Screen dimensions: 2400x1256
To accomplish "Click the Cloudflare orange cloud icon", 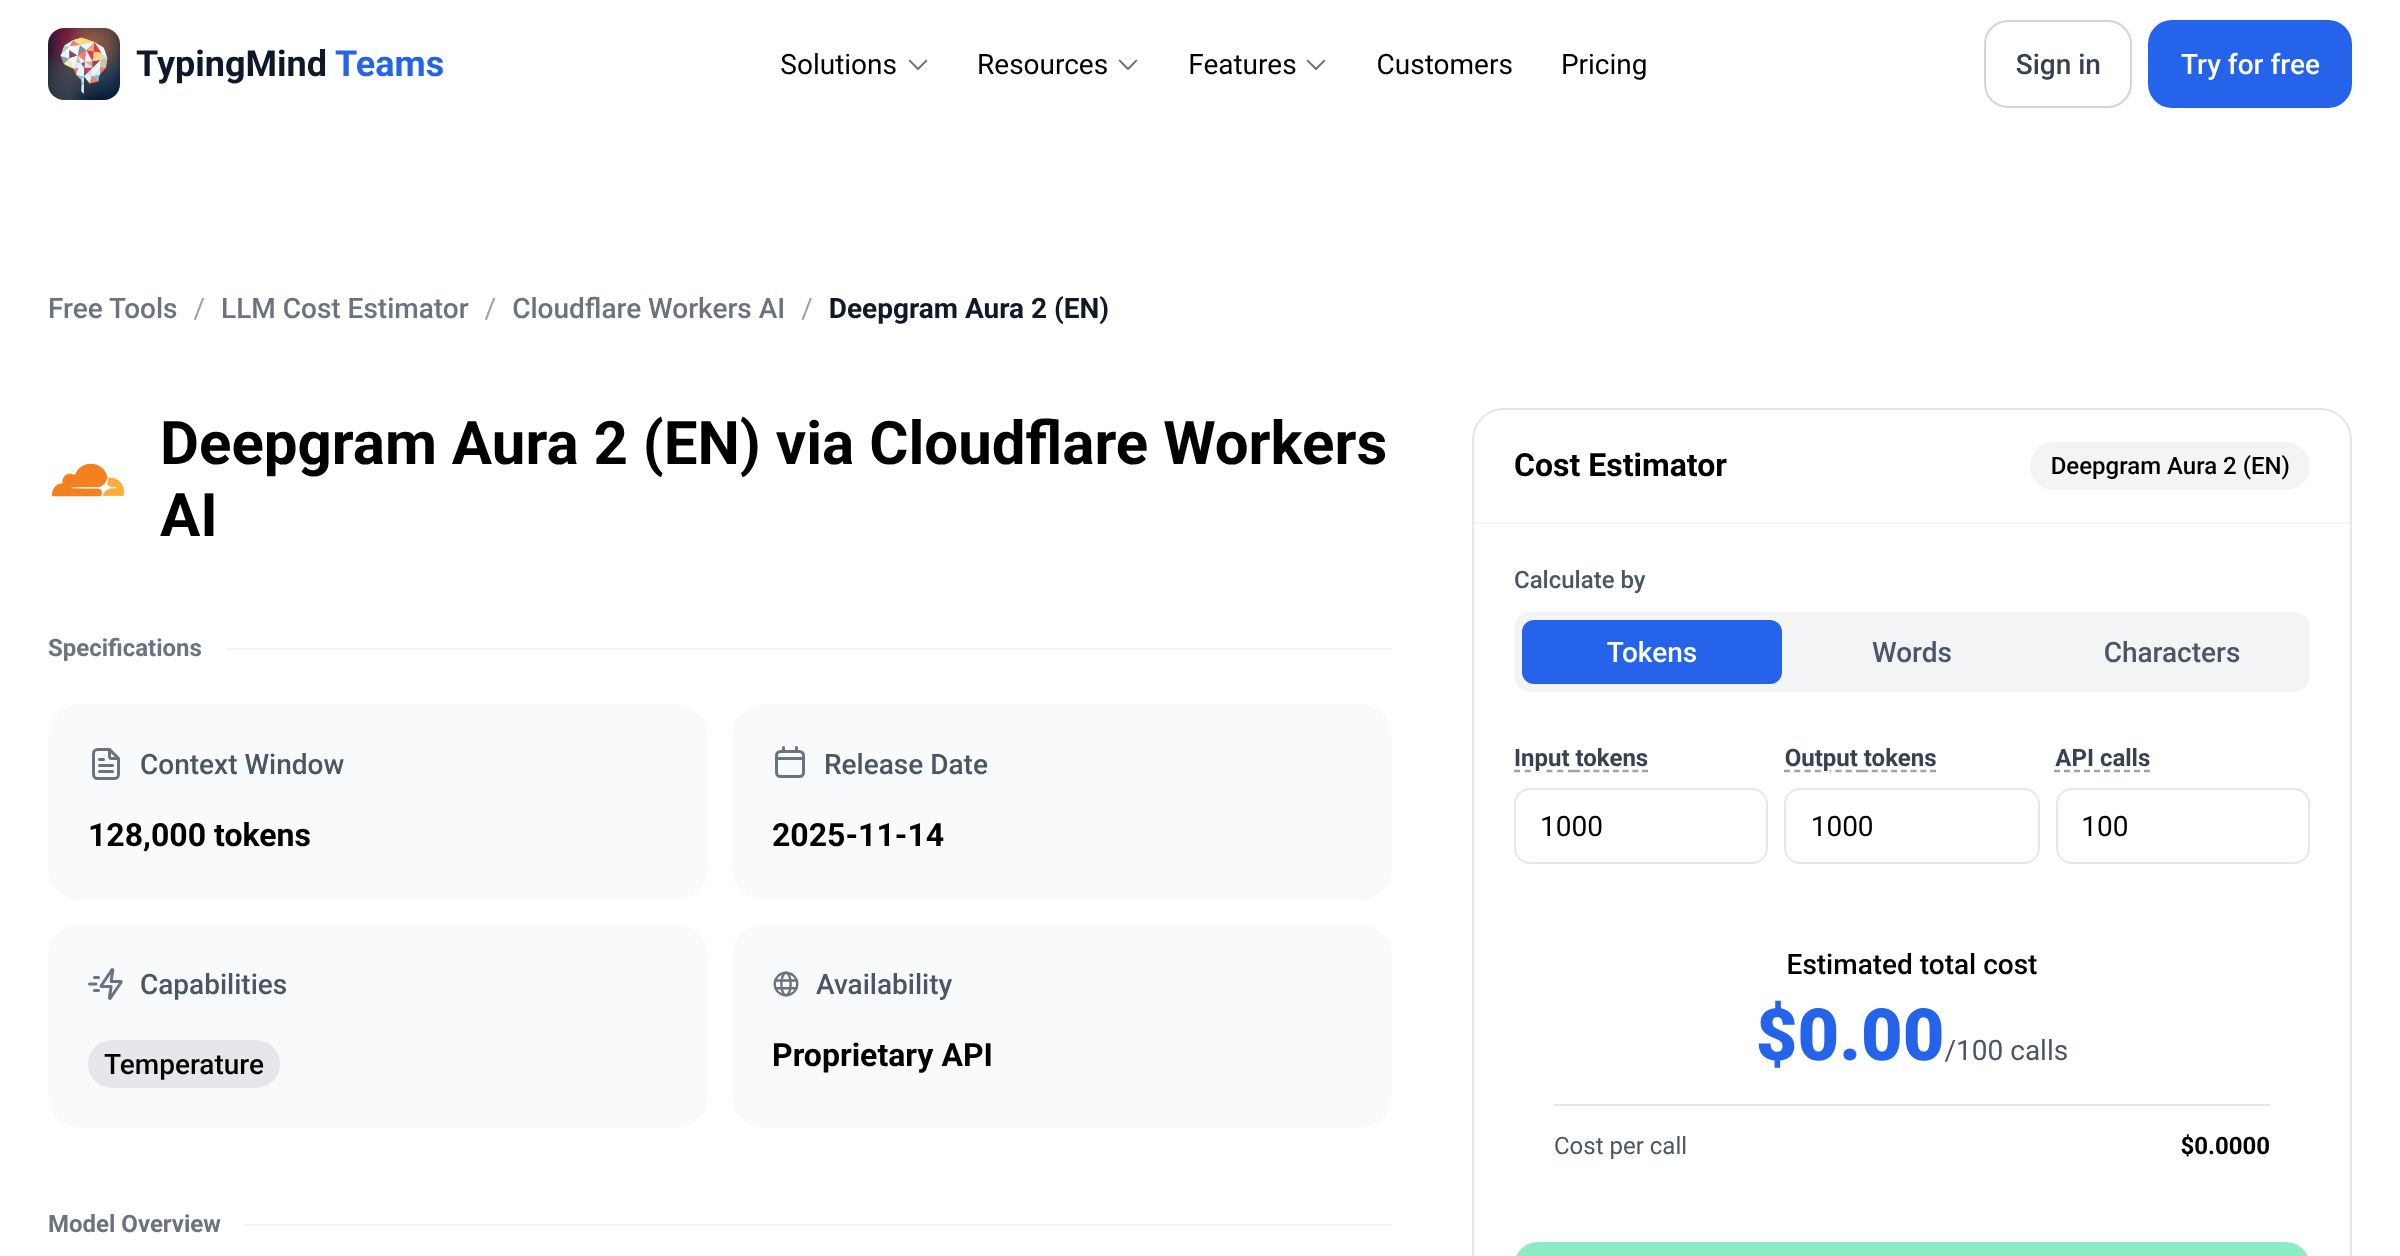I will [x=88, y=480].
